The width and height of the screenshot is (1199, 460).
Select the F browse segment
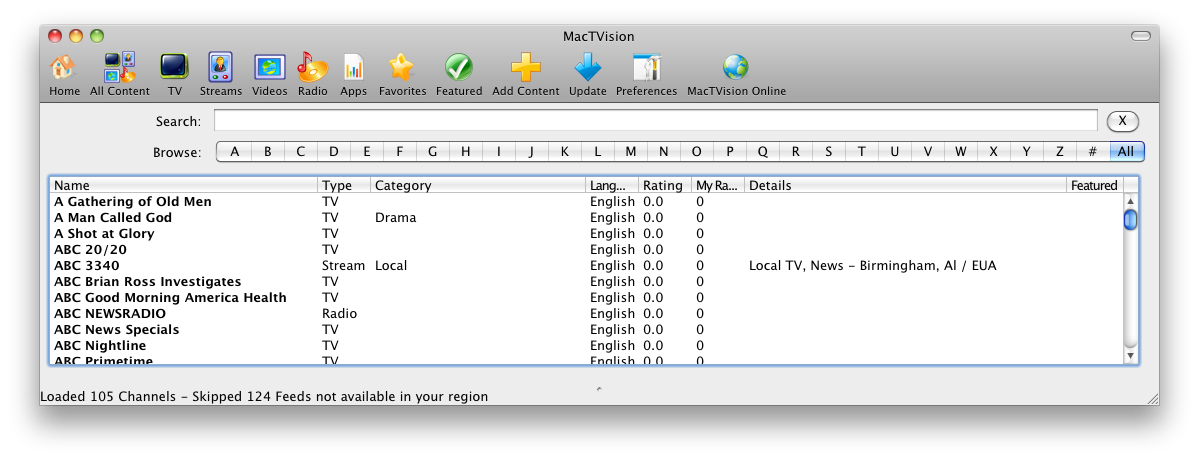399,152
